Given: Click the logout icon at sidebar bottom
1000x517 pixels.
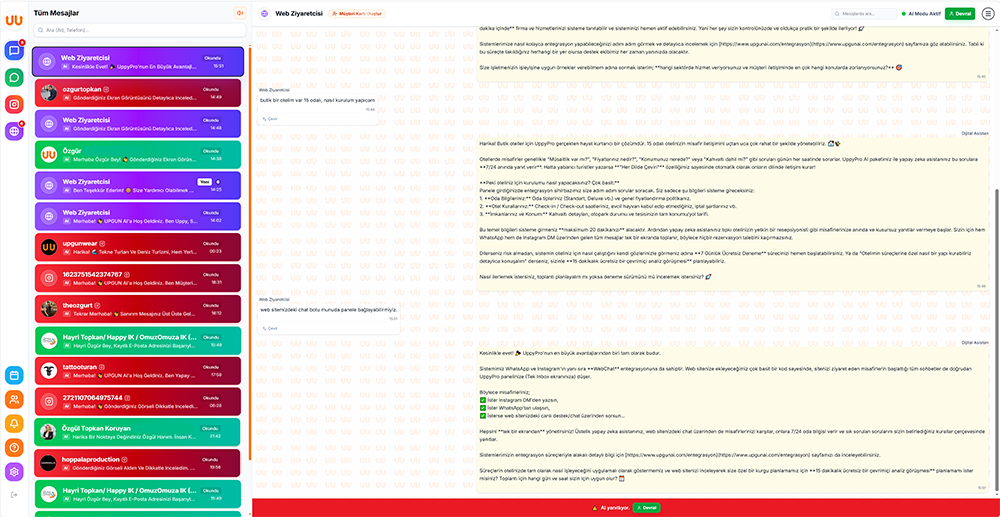Looking at the screenshot, I should click(14, 495).
